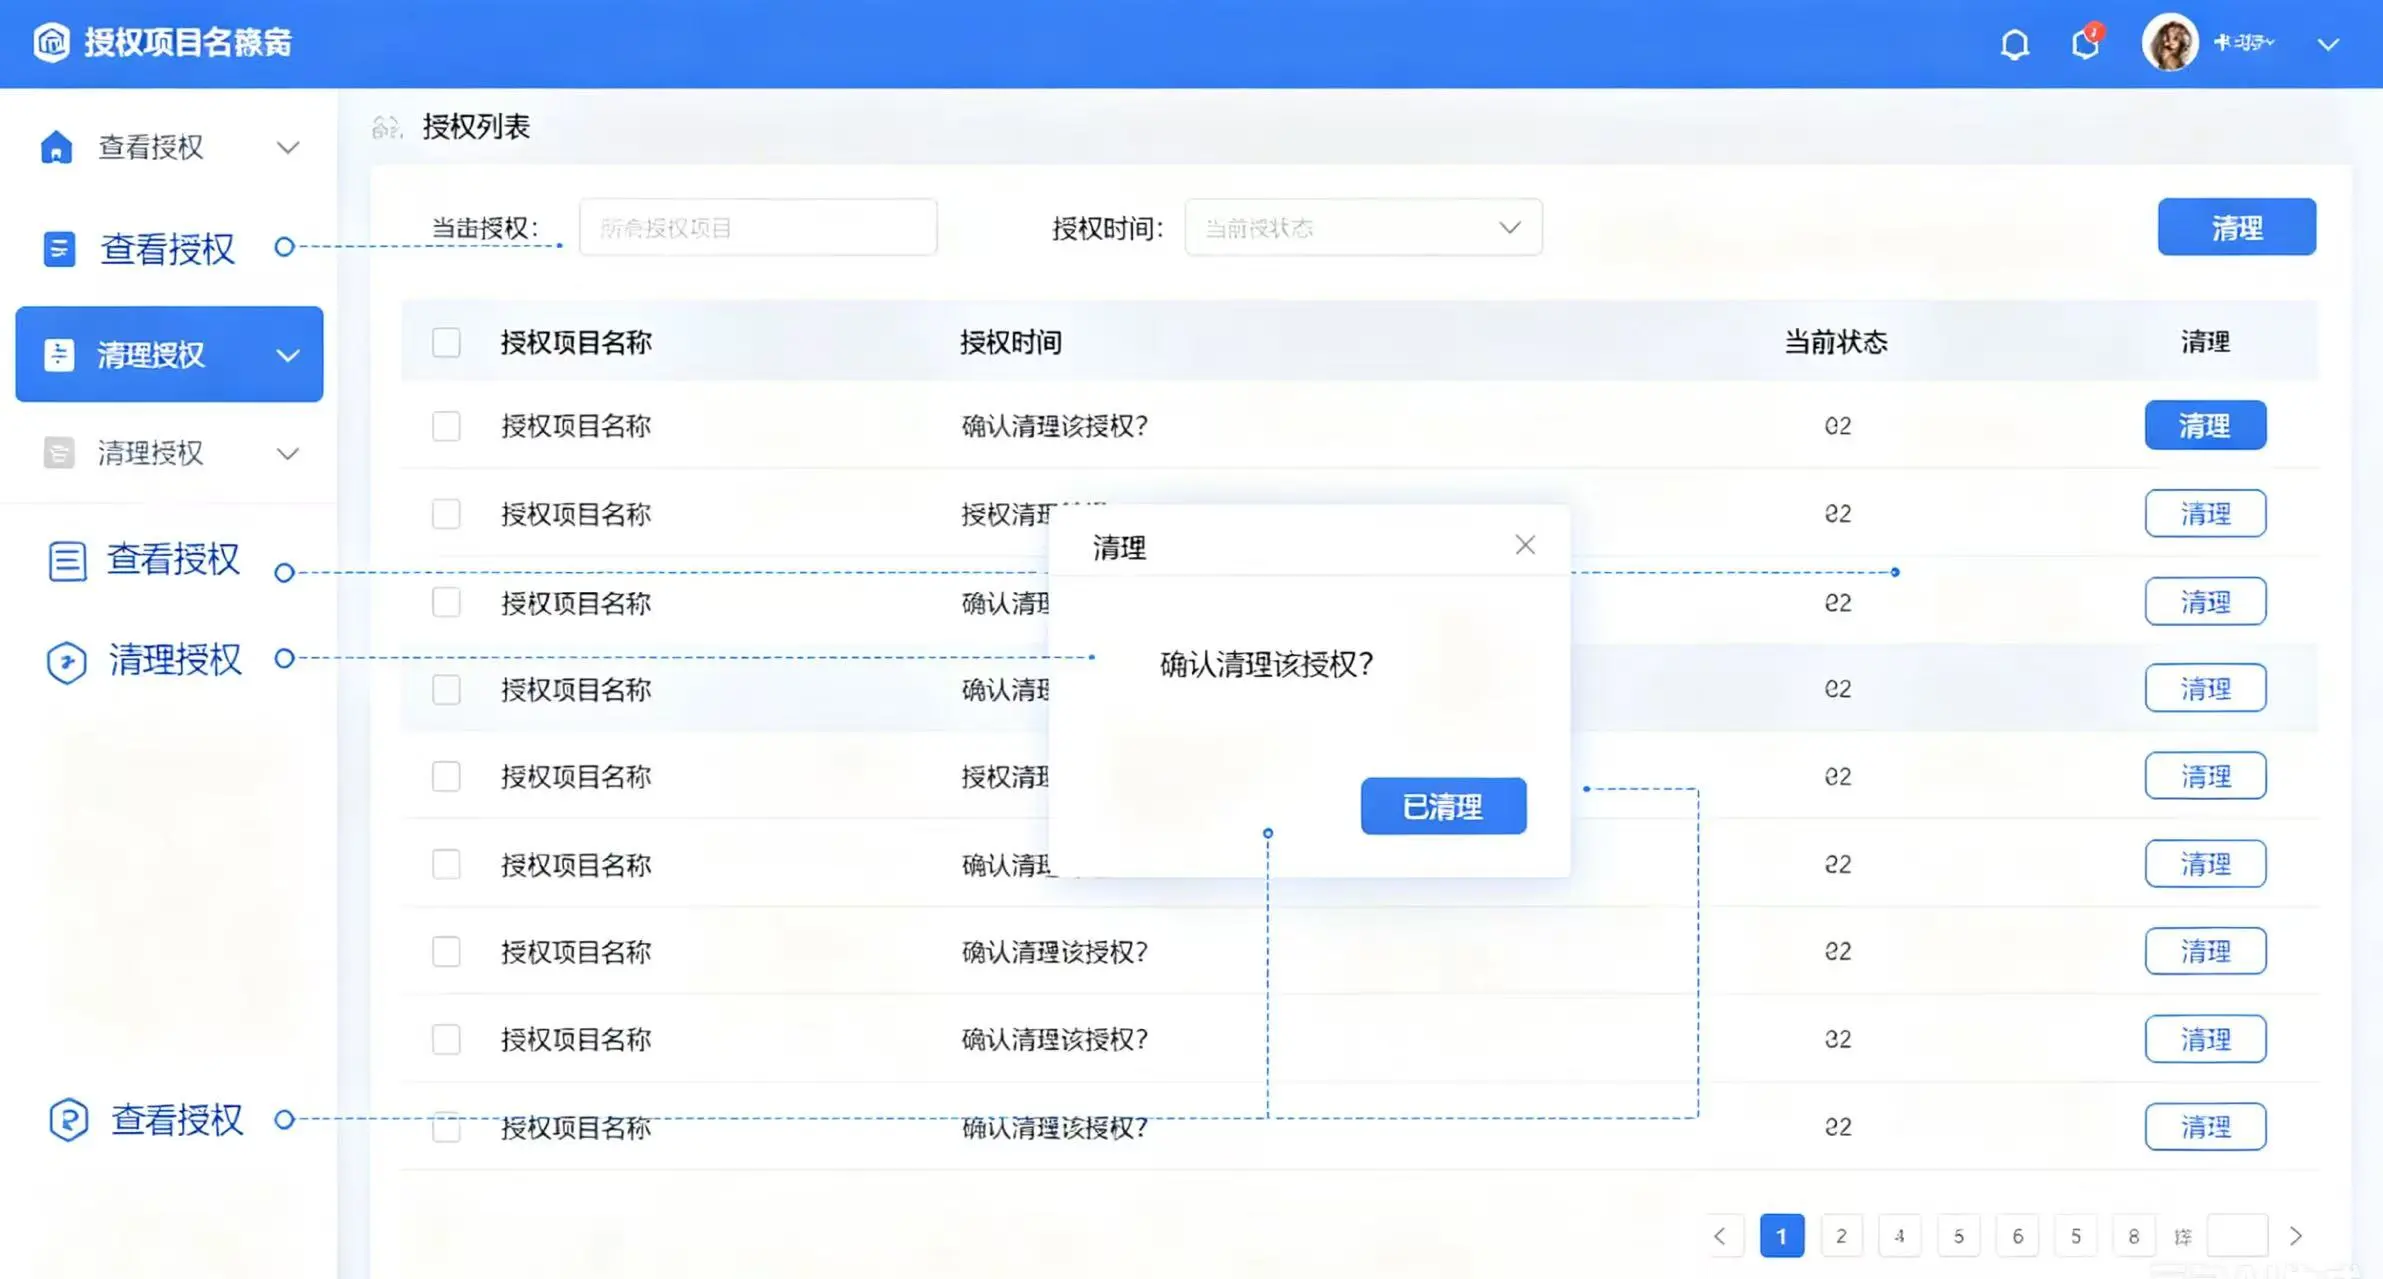Click the grey icon of the inactive 清理授权 item
Viewport: 2383px width, 1279px height.
[x=59, y=453]
